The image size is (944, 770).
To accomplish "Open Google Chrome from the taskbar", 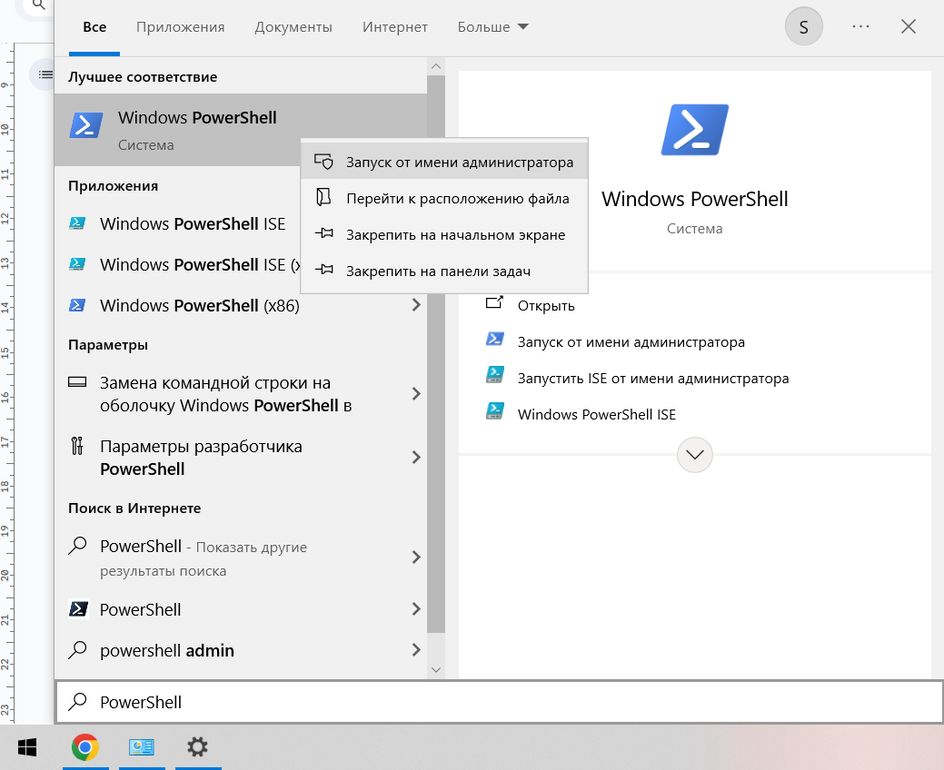I will pos(85,747).
